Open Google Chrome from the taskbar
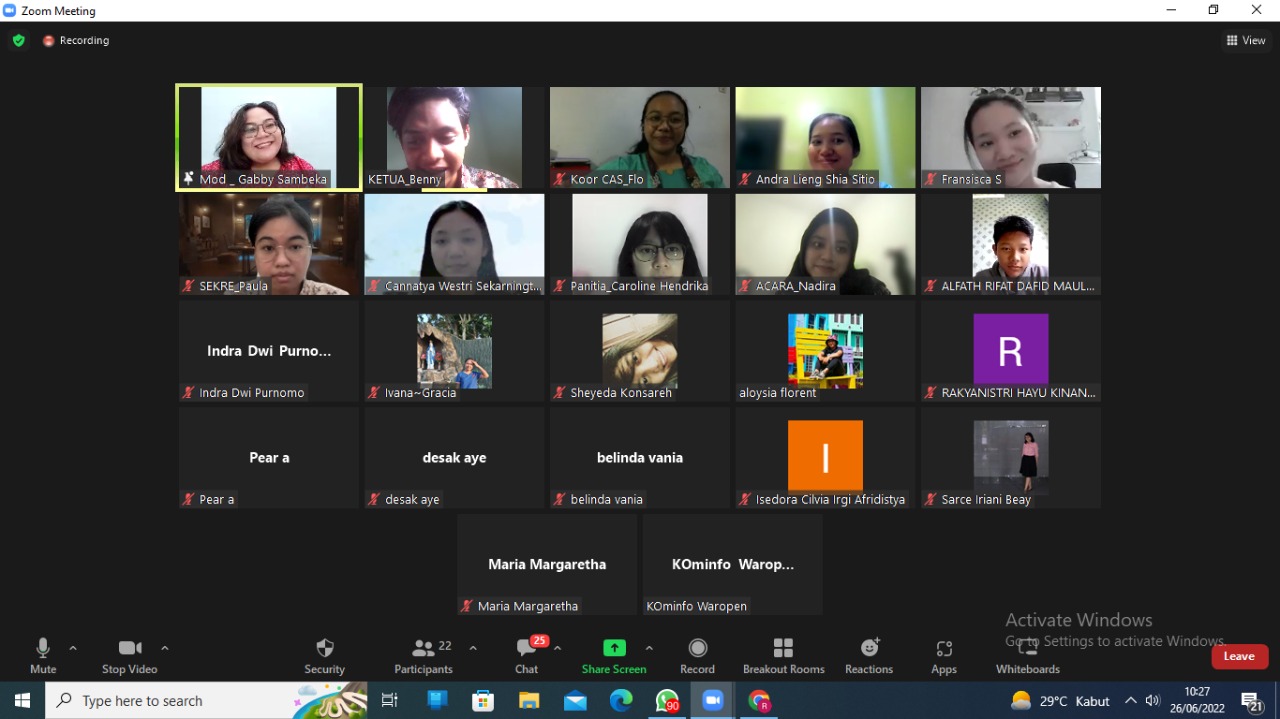 759,701
